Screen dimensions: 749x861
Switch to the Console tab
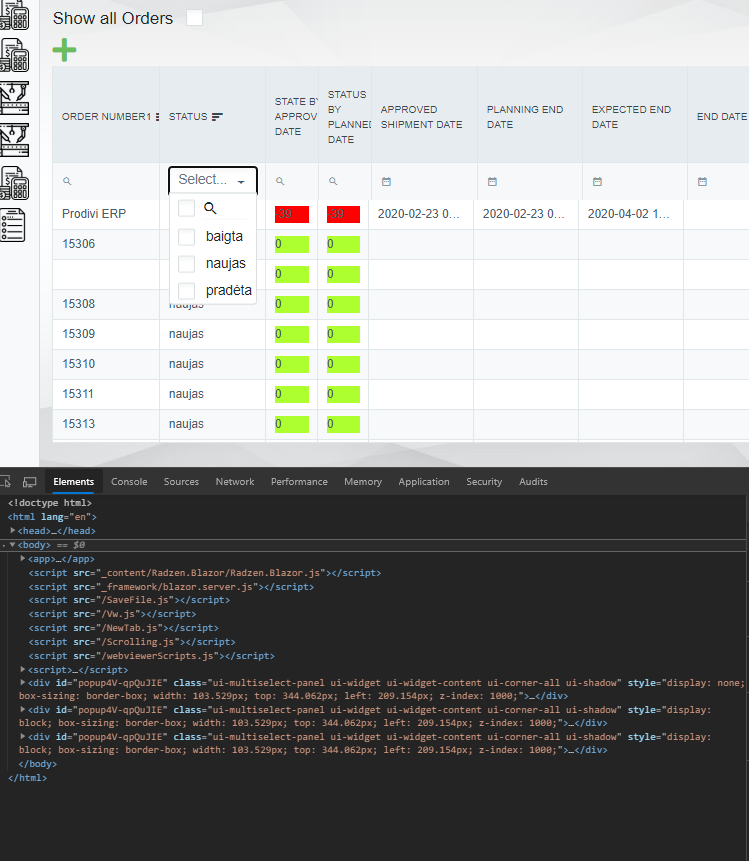point(129,482)
